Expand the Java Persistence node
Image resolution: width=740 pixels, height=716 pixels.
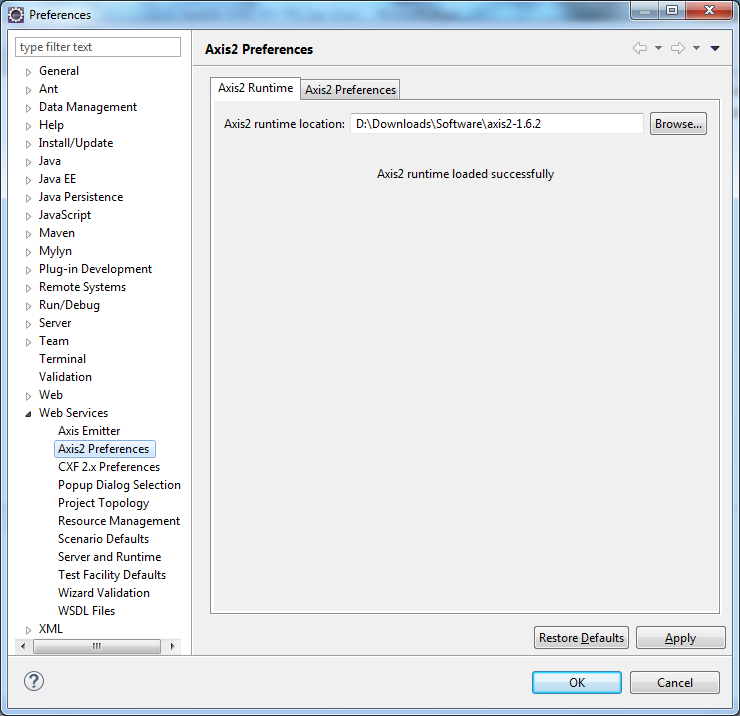(x=28, y=198)
